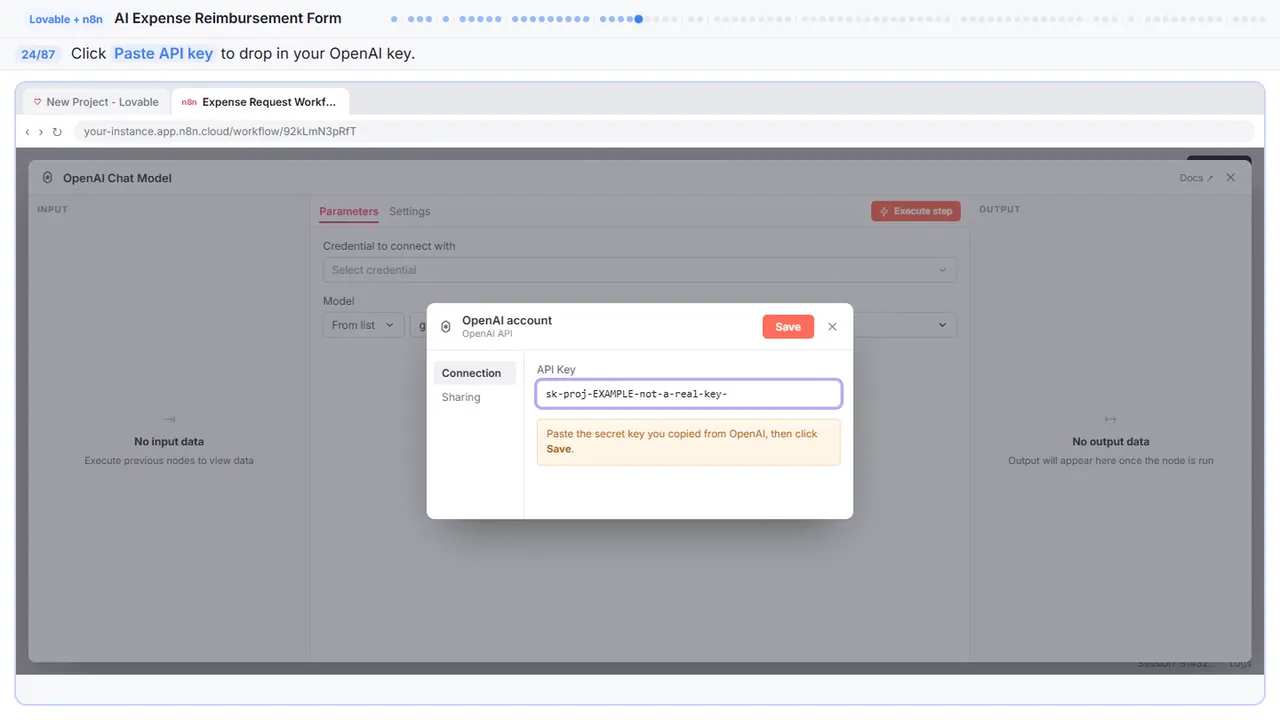Open the From list model dropdown
This screenshot has width=1280, height=720.
point(363,325)
